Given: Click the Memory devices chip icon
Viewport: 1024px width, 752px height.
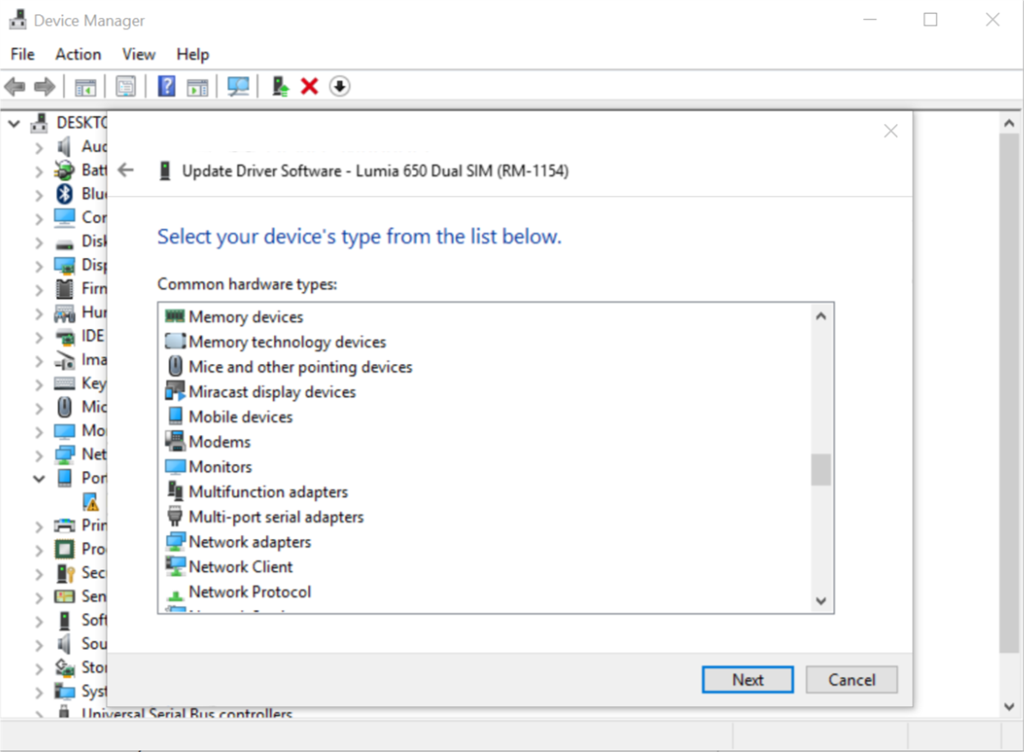Looking at the screenshot, I should 175,317.
